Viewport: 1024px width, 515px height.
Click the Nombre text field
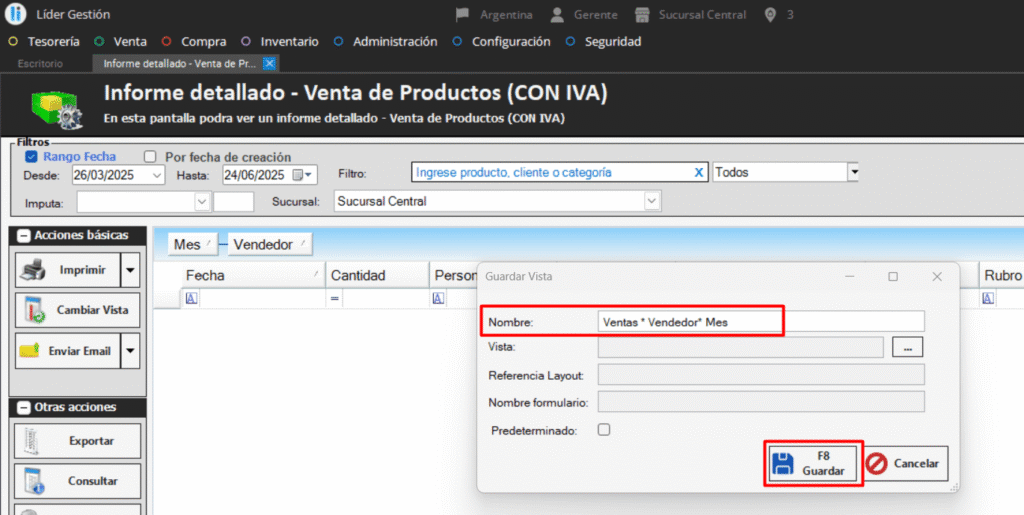pyautogui.click(x=760, y=321)
